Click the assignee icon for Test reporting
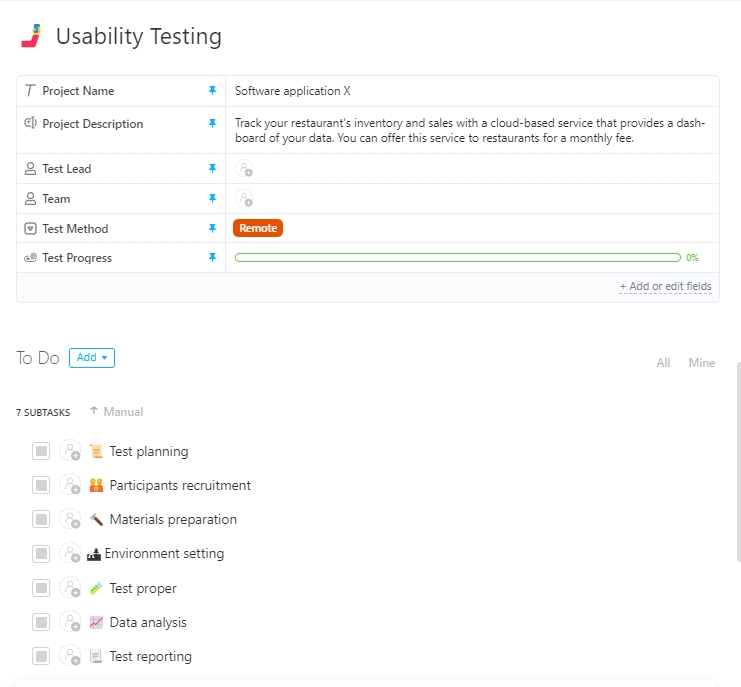This screenshot has width=741, height=687. click(x=70, y=656)
